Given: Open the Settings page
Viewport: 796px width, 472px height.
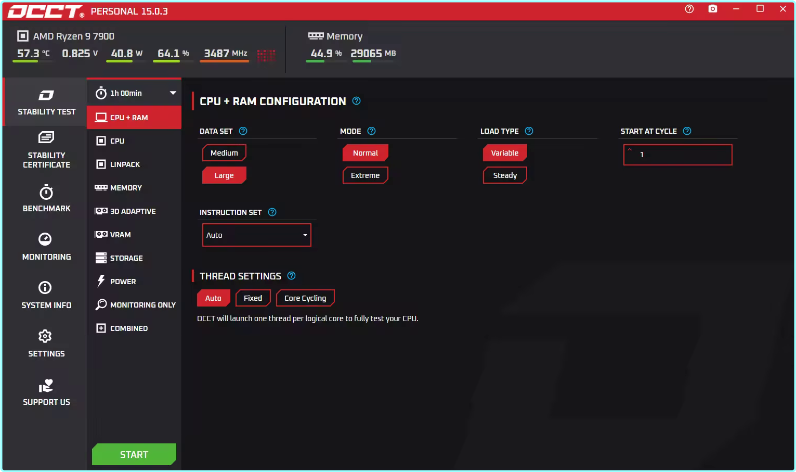Looking at the screenshot, I should [x=46, y=343].
